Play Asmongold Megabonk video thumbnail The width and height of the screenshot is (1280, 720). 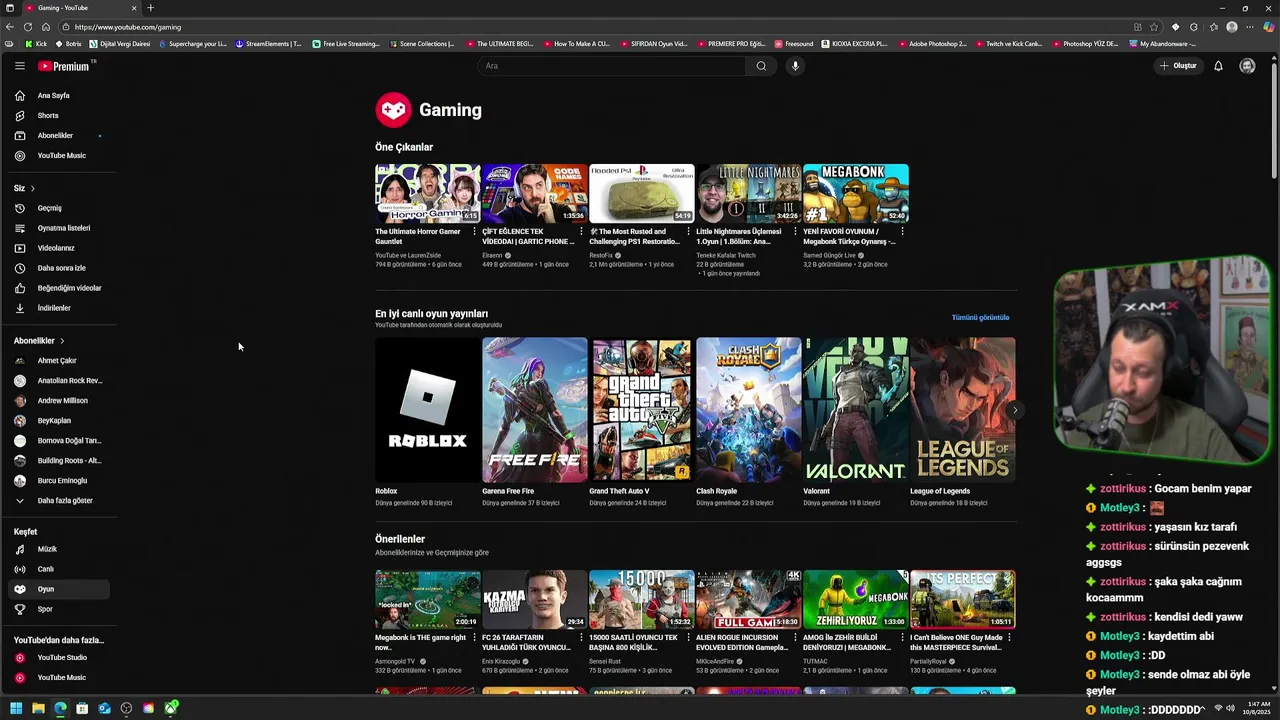pos(427,599)
